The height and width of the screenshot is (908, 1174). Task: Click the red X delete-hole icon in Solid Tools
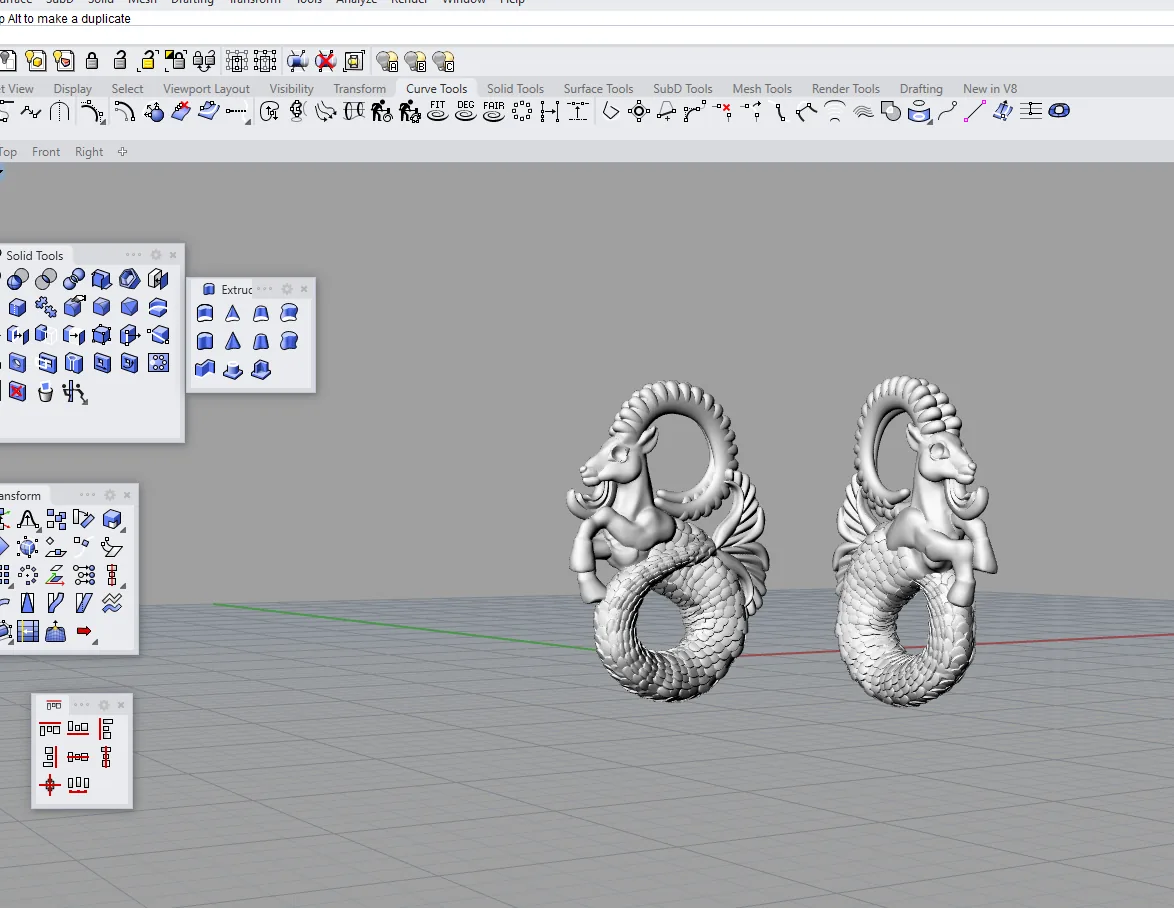click(17, 391)
